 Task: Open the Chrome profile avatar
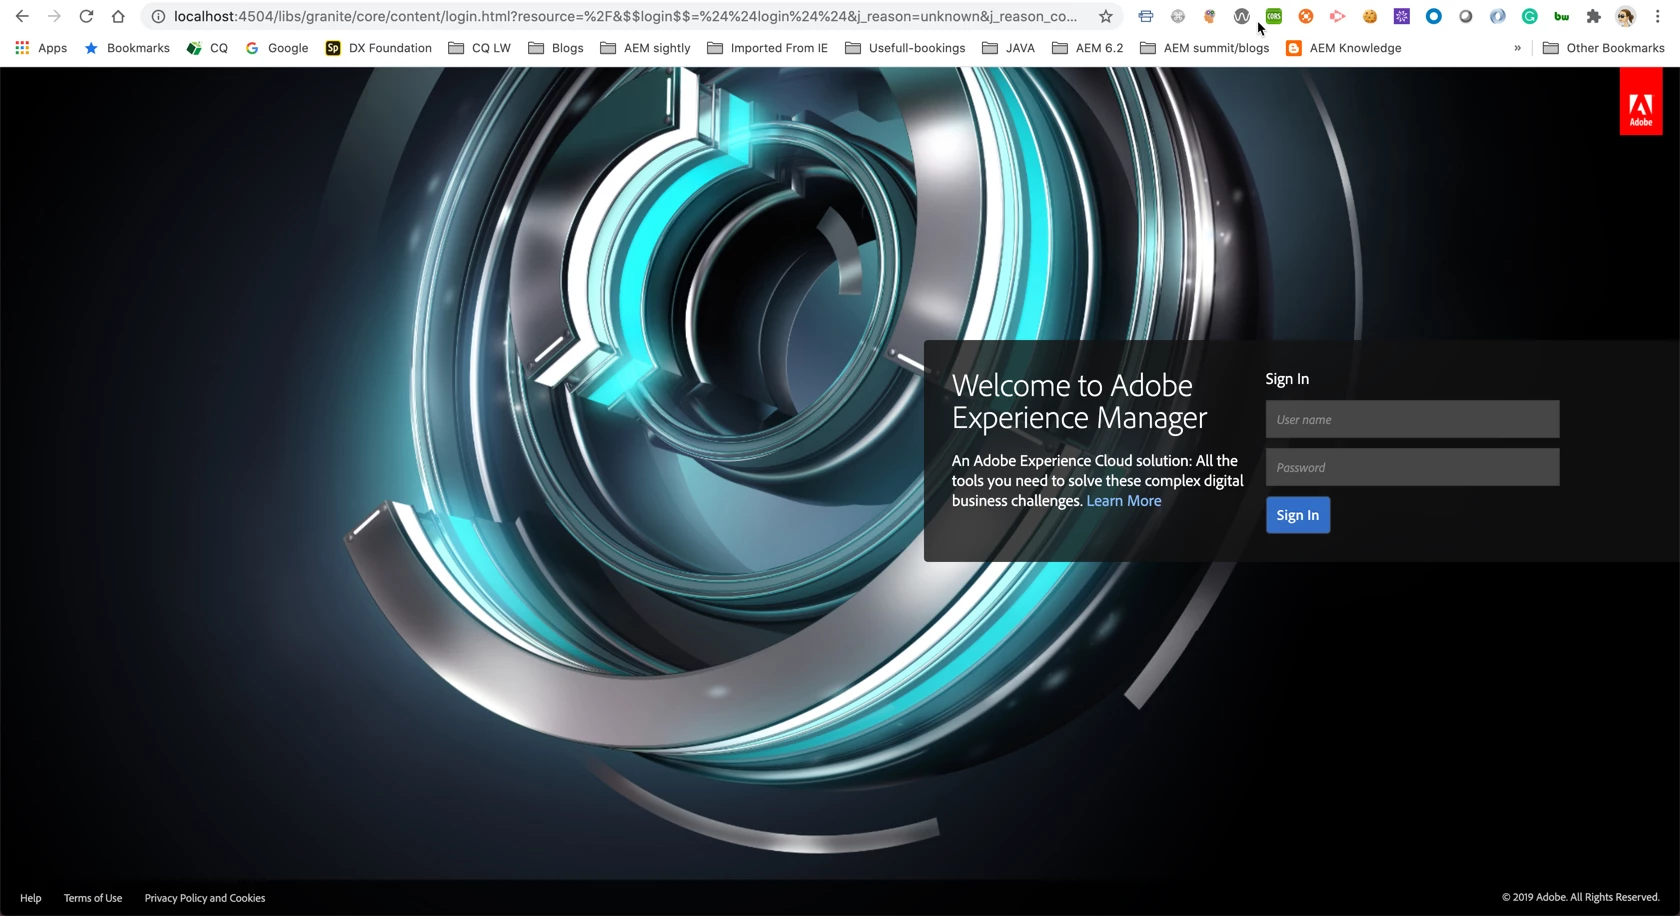coord(1626,16)
